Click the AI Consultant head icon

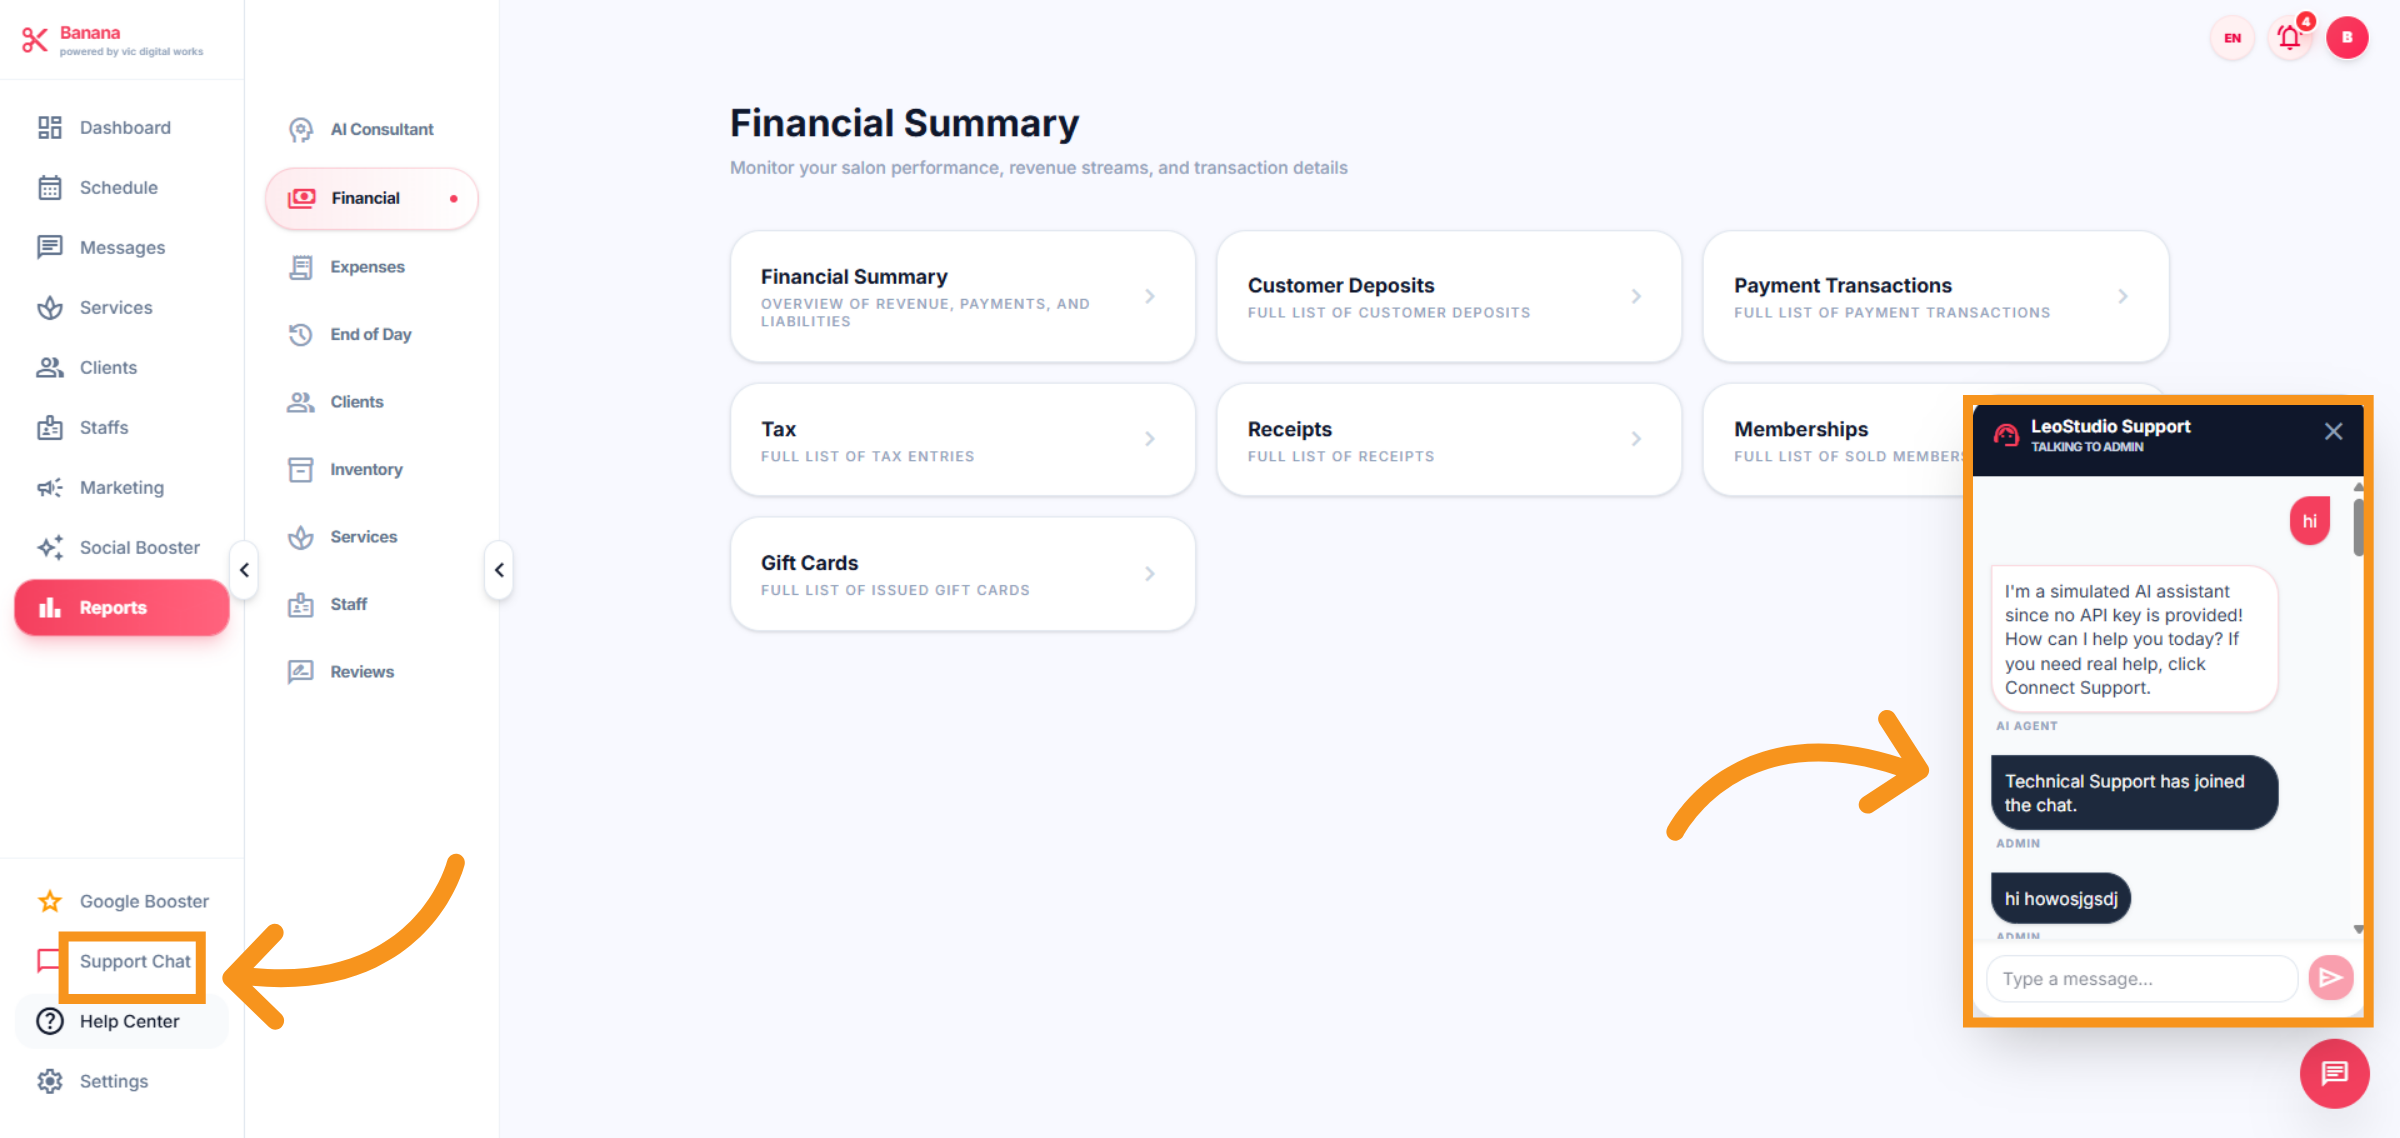click(300, 129)
